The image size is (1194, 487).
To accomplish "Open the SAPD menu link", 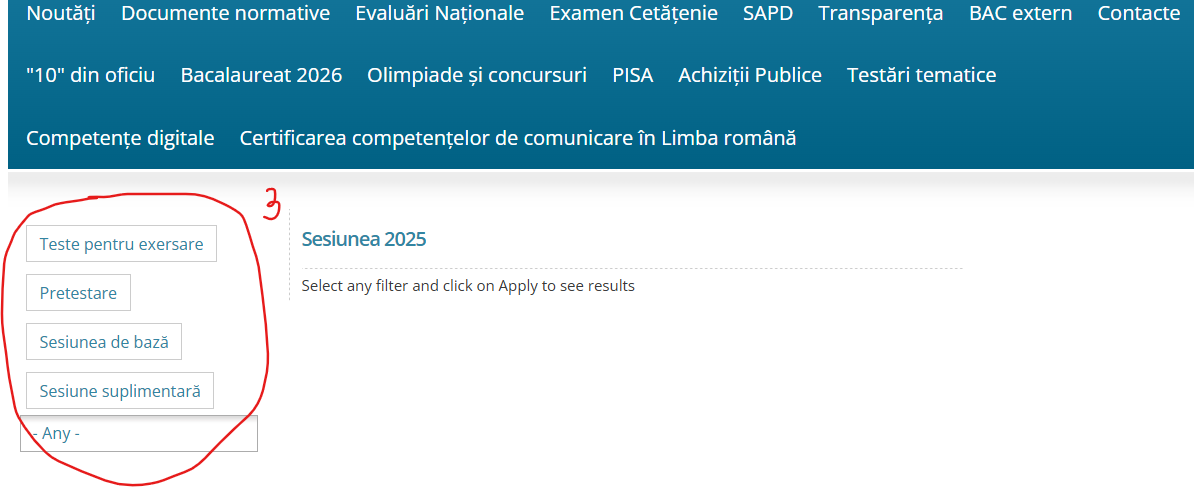I will 768,13.
